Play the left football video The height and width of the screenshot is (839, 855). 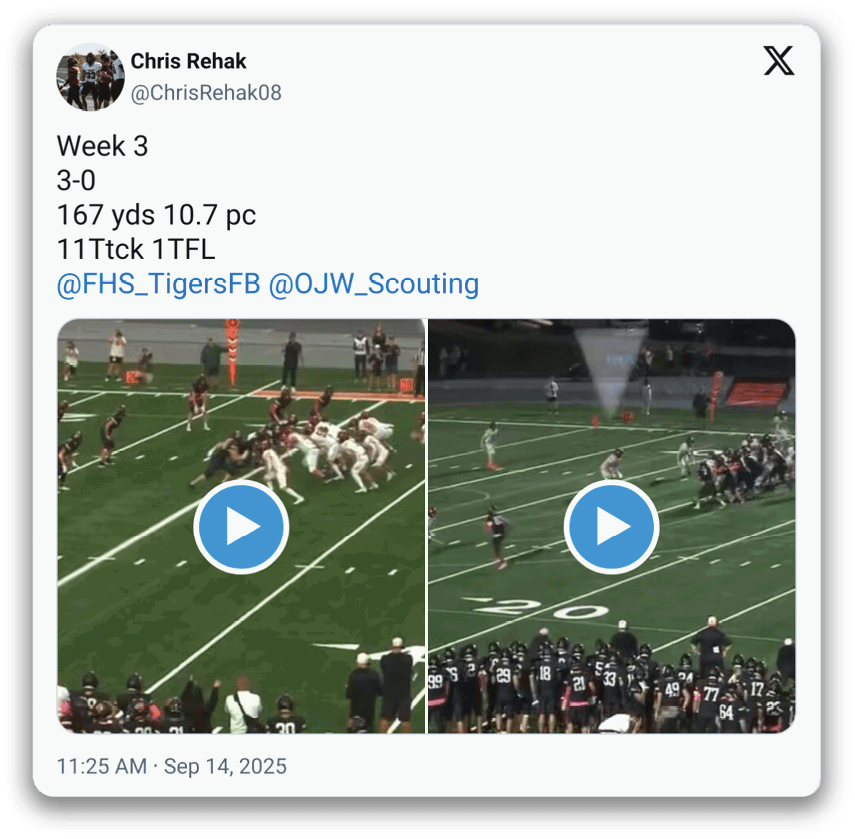point(241,526)
